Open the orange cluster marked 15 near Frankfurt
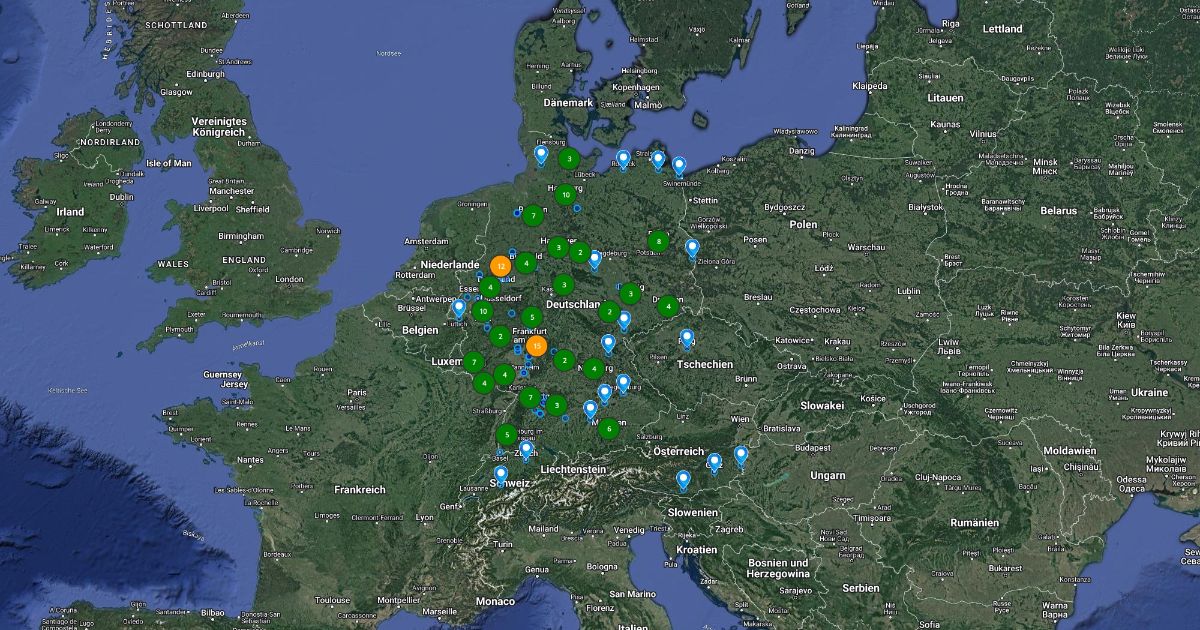Screen dimensions: 1200x630 [537, 347]
